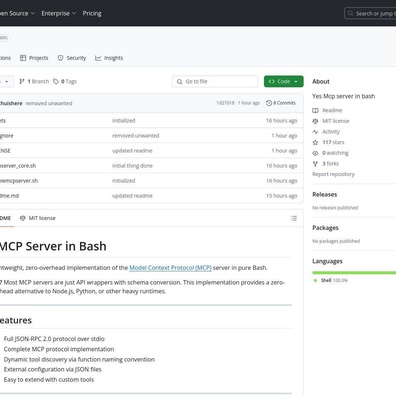View the 117 stars link
The image size is (396, 396).
[333, 142]
